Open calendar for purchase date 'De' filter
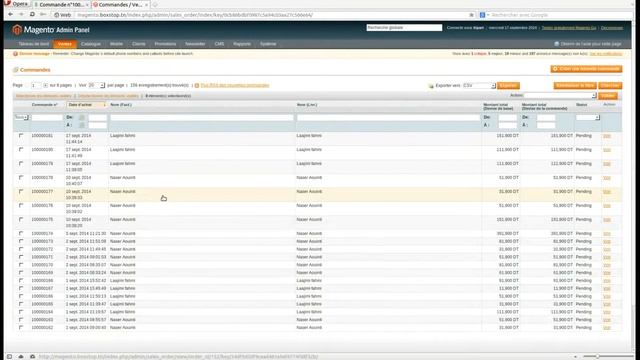Screen dimensions: 640x360 [x=82, y=118]
